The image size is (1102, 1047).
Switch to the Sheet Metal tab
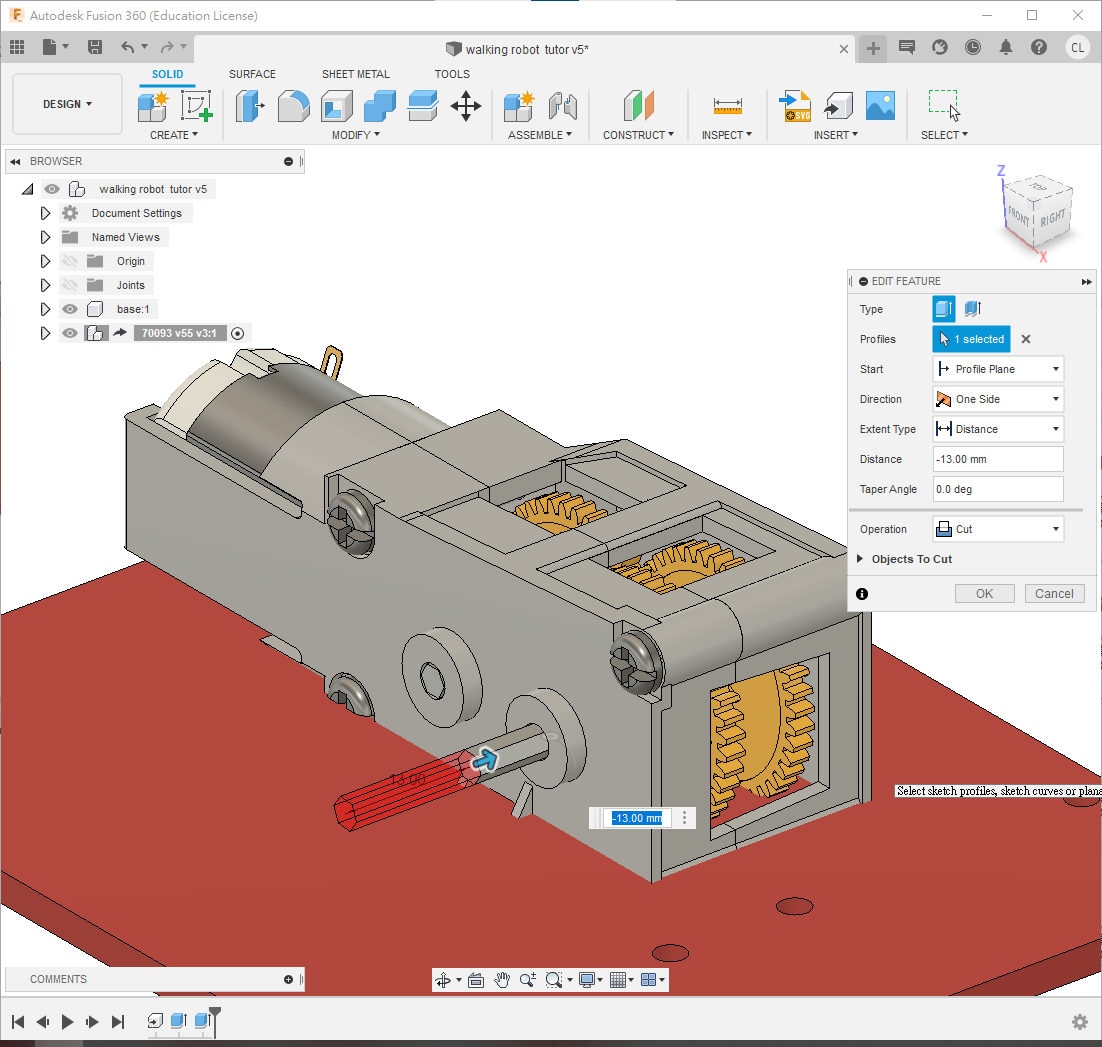coord(356,74)
